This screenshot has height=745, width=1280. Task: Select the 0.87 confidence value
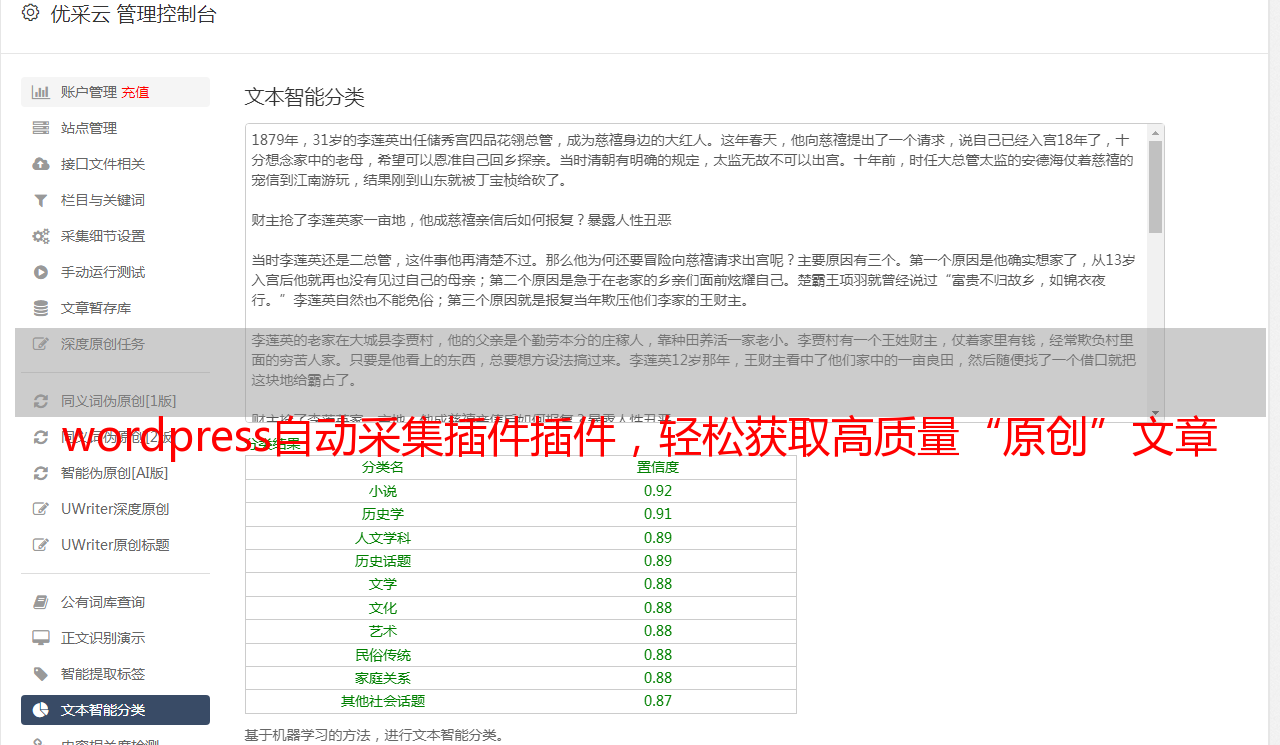[658, 701]
